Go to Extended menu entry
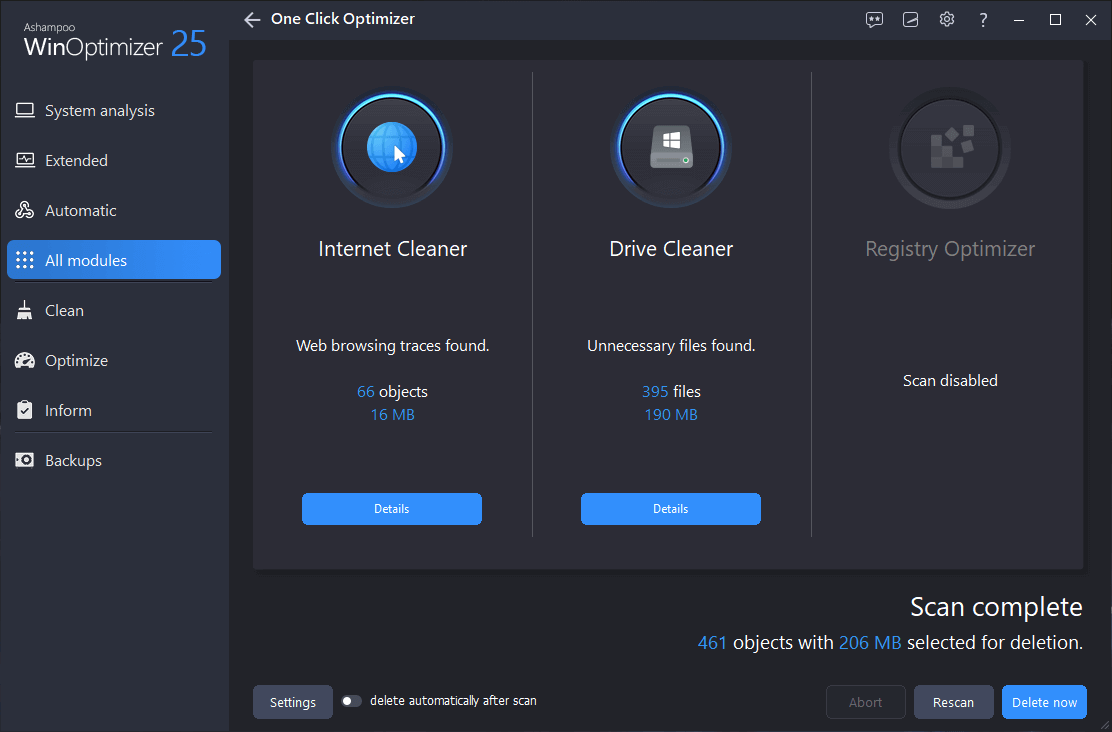This screenshot has width=1112, height=732. pyautogui.click(x=114, y=160)
